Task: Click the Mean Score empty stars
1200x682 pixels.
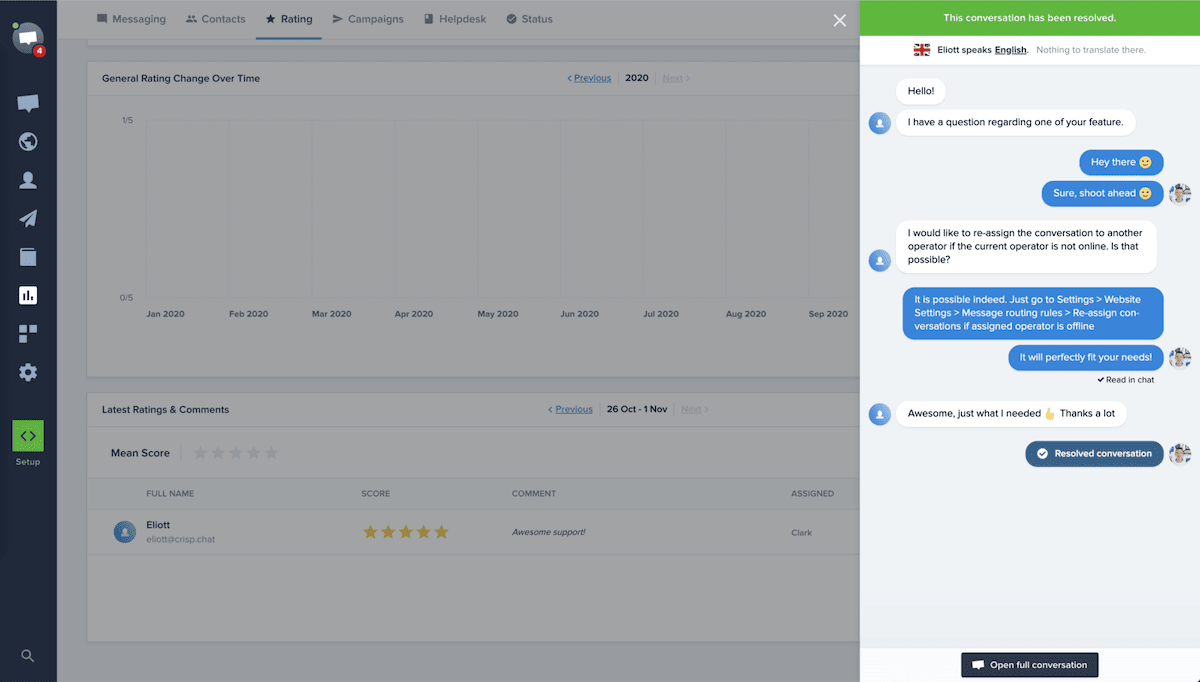Action: click(235, 453)
